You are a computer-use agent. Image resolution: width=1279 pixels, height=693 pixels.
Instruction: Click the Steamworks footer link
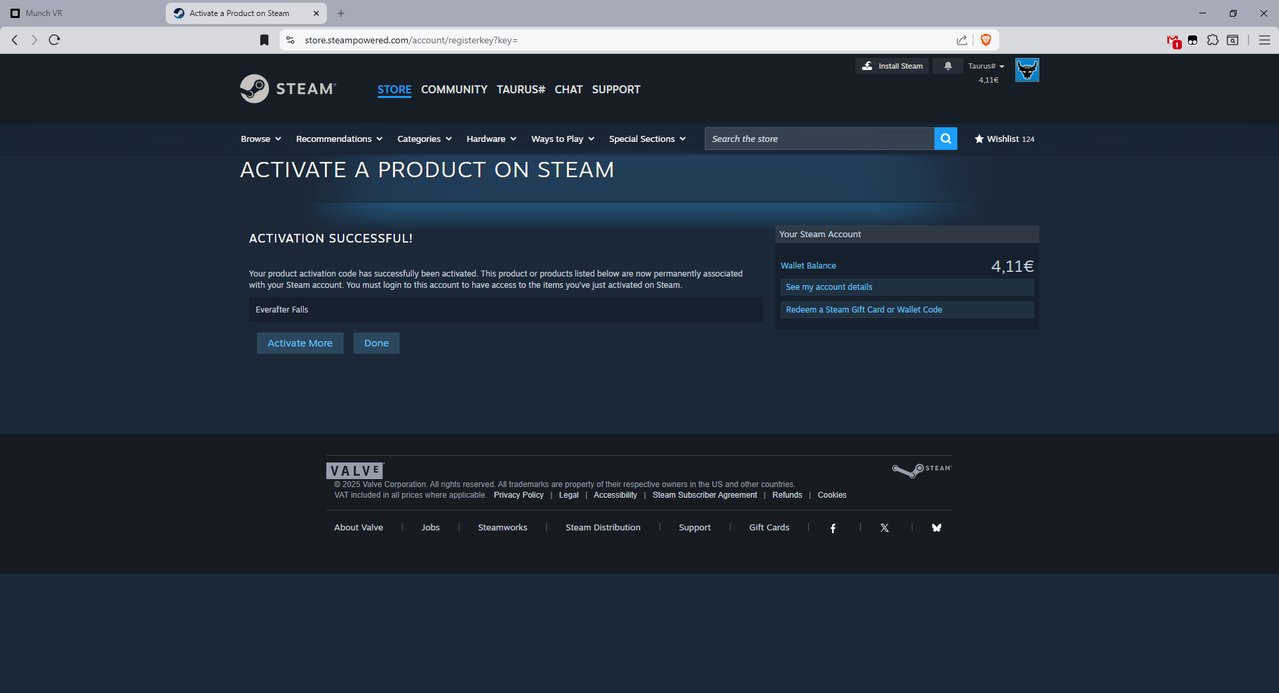click(503, 528)
